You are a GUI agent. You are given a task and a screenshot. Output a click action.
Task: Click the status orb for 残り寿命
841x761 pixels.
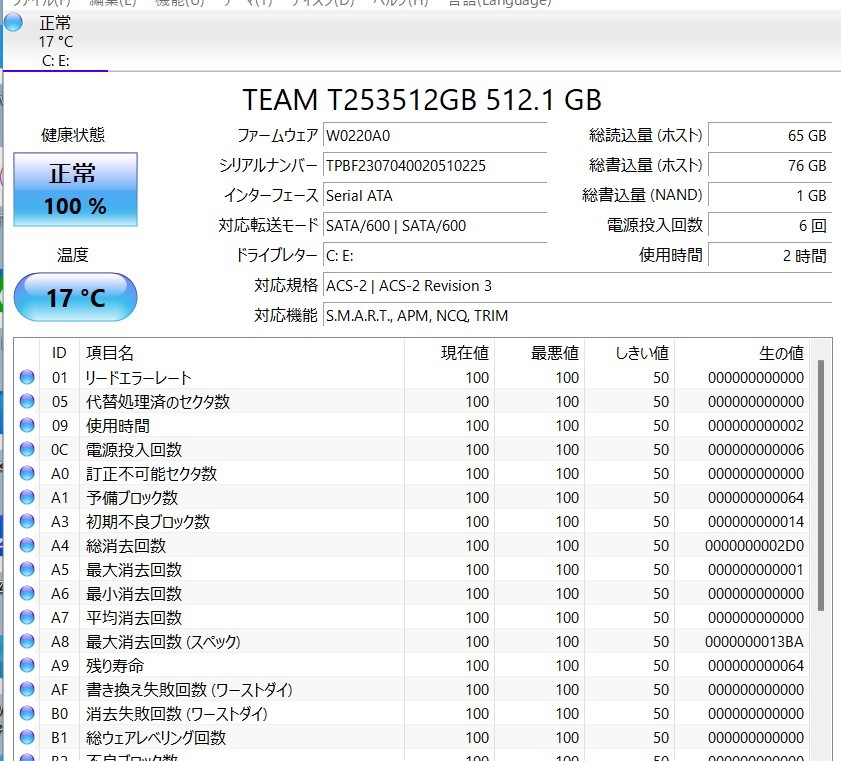pos(27,666)
